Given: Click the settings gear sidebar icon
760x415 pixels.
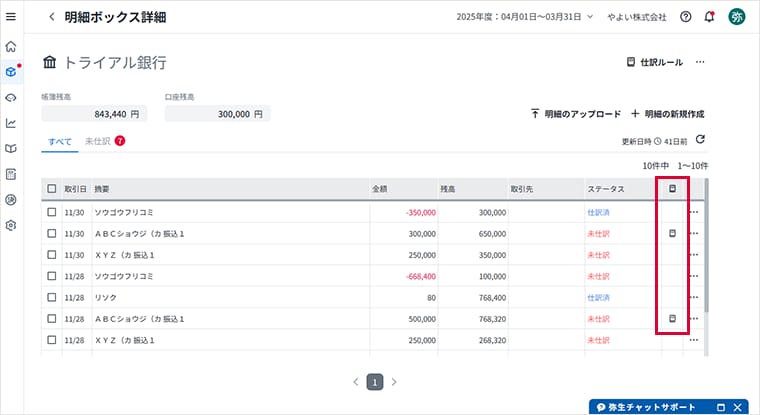Looking at the screenshot, I should [x=11, y=225].
